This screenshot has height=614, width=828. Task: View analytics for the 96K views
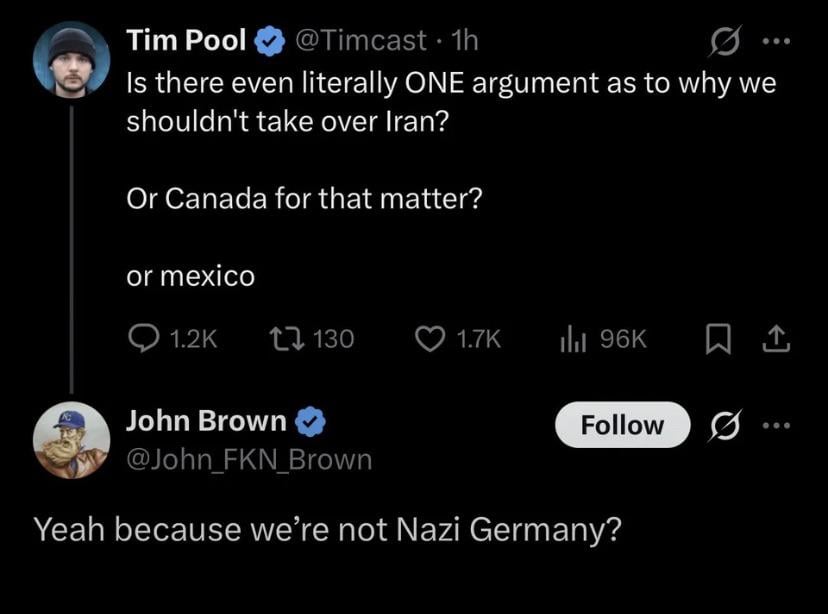571,339
